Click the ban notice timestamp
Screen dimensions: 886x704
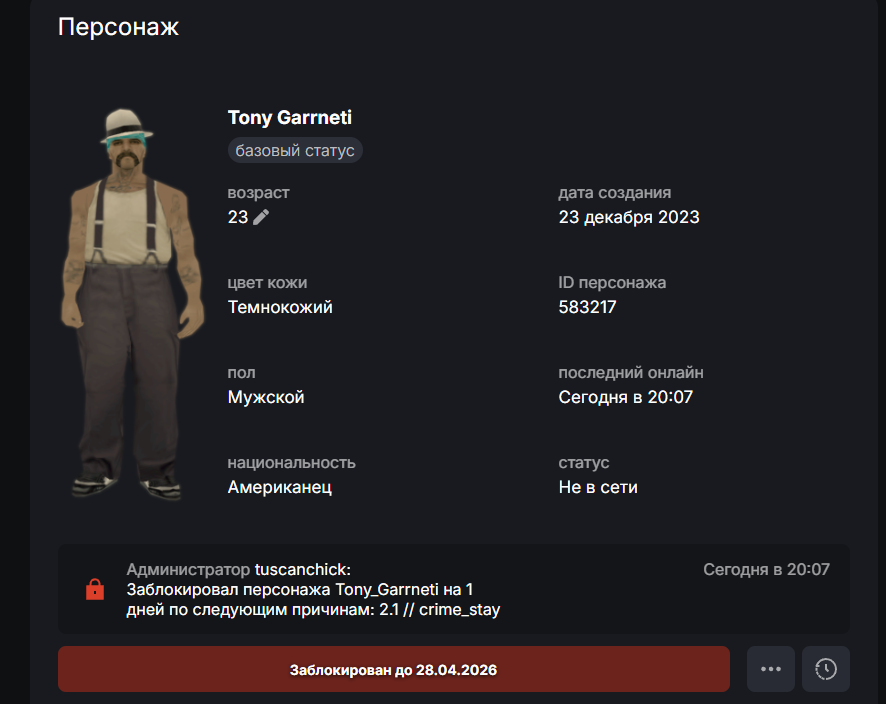(x=766, y=570)
